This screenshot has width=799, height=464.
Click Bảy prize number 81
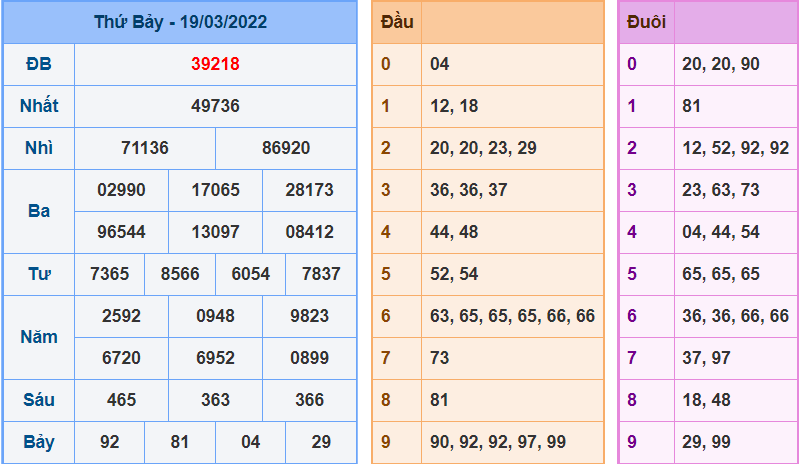click(180, 442)
